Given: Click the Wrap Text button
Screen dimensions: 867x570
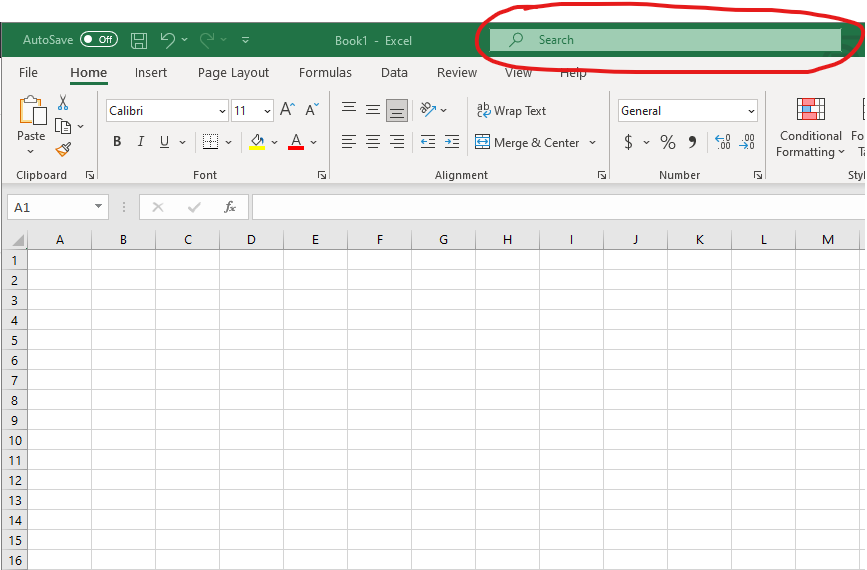Looking at the screenshot, I should click(511, 111).
